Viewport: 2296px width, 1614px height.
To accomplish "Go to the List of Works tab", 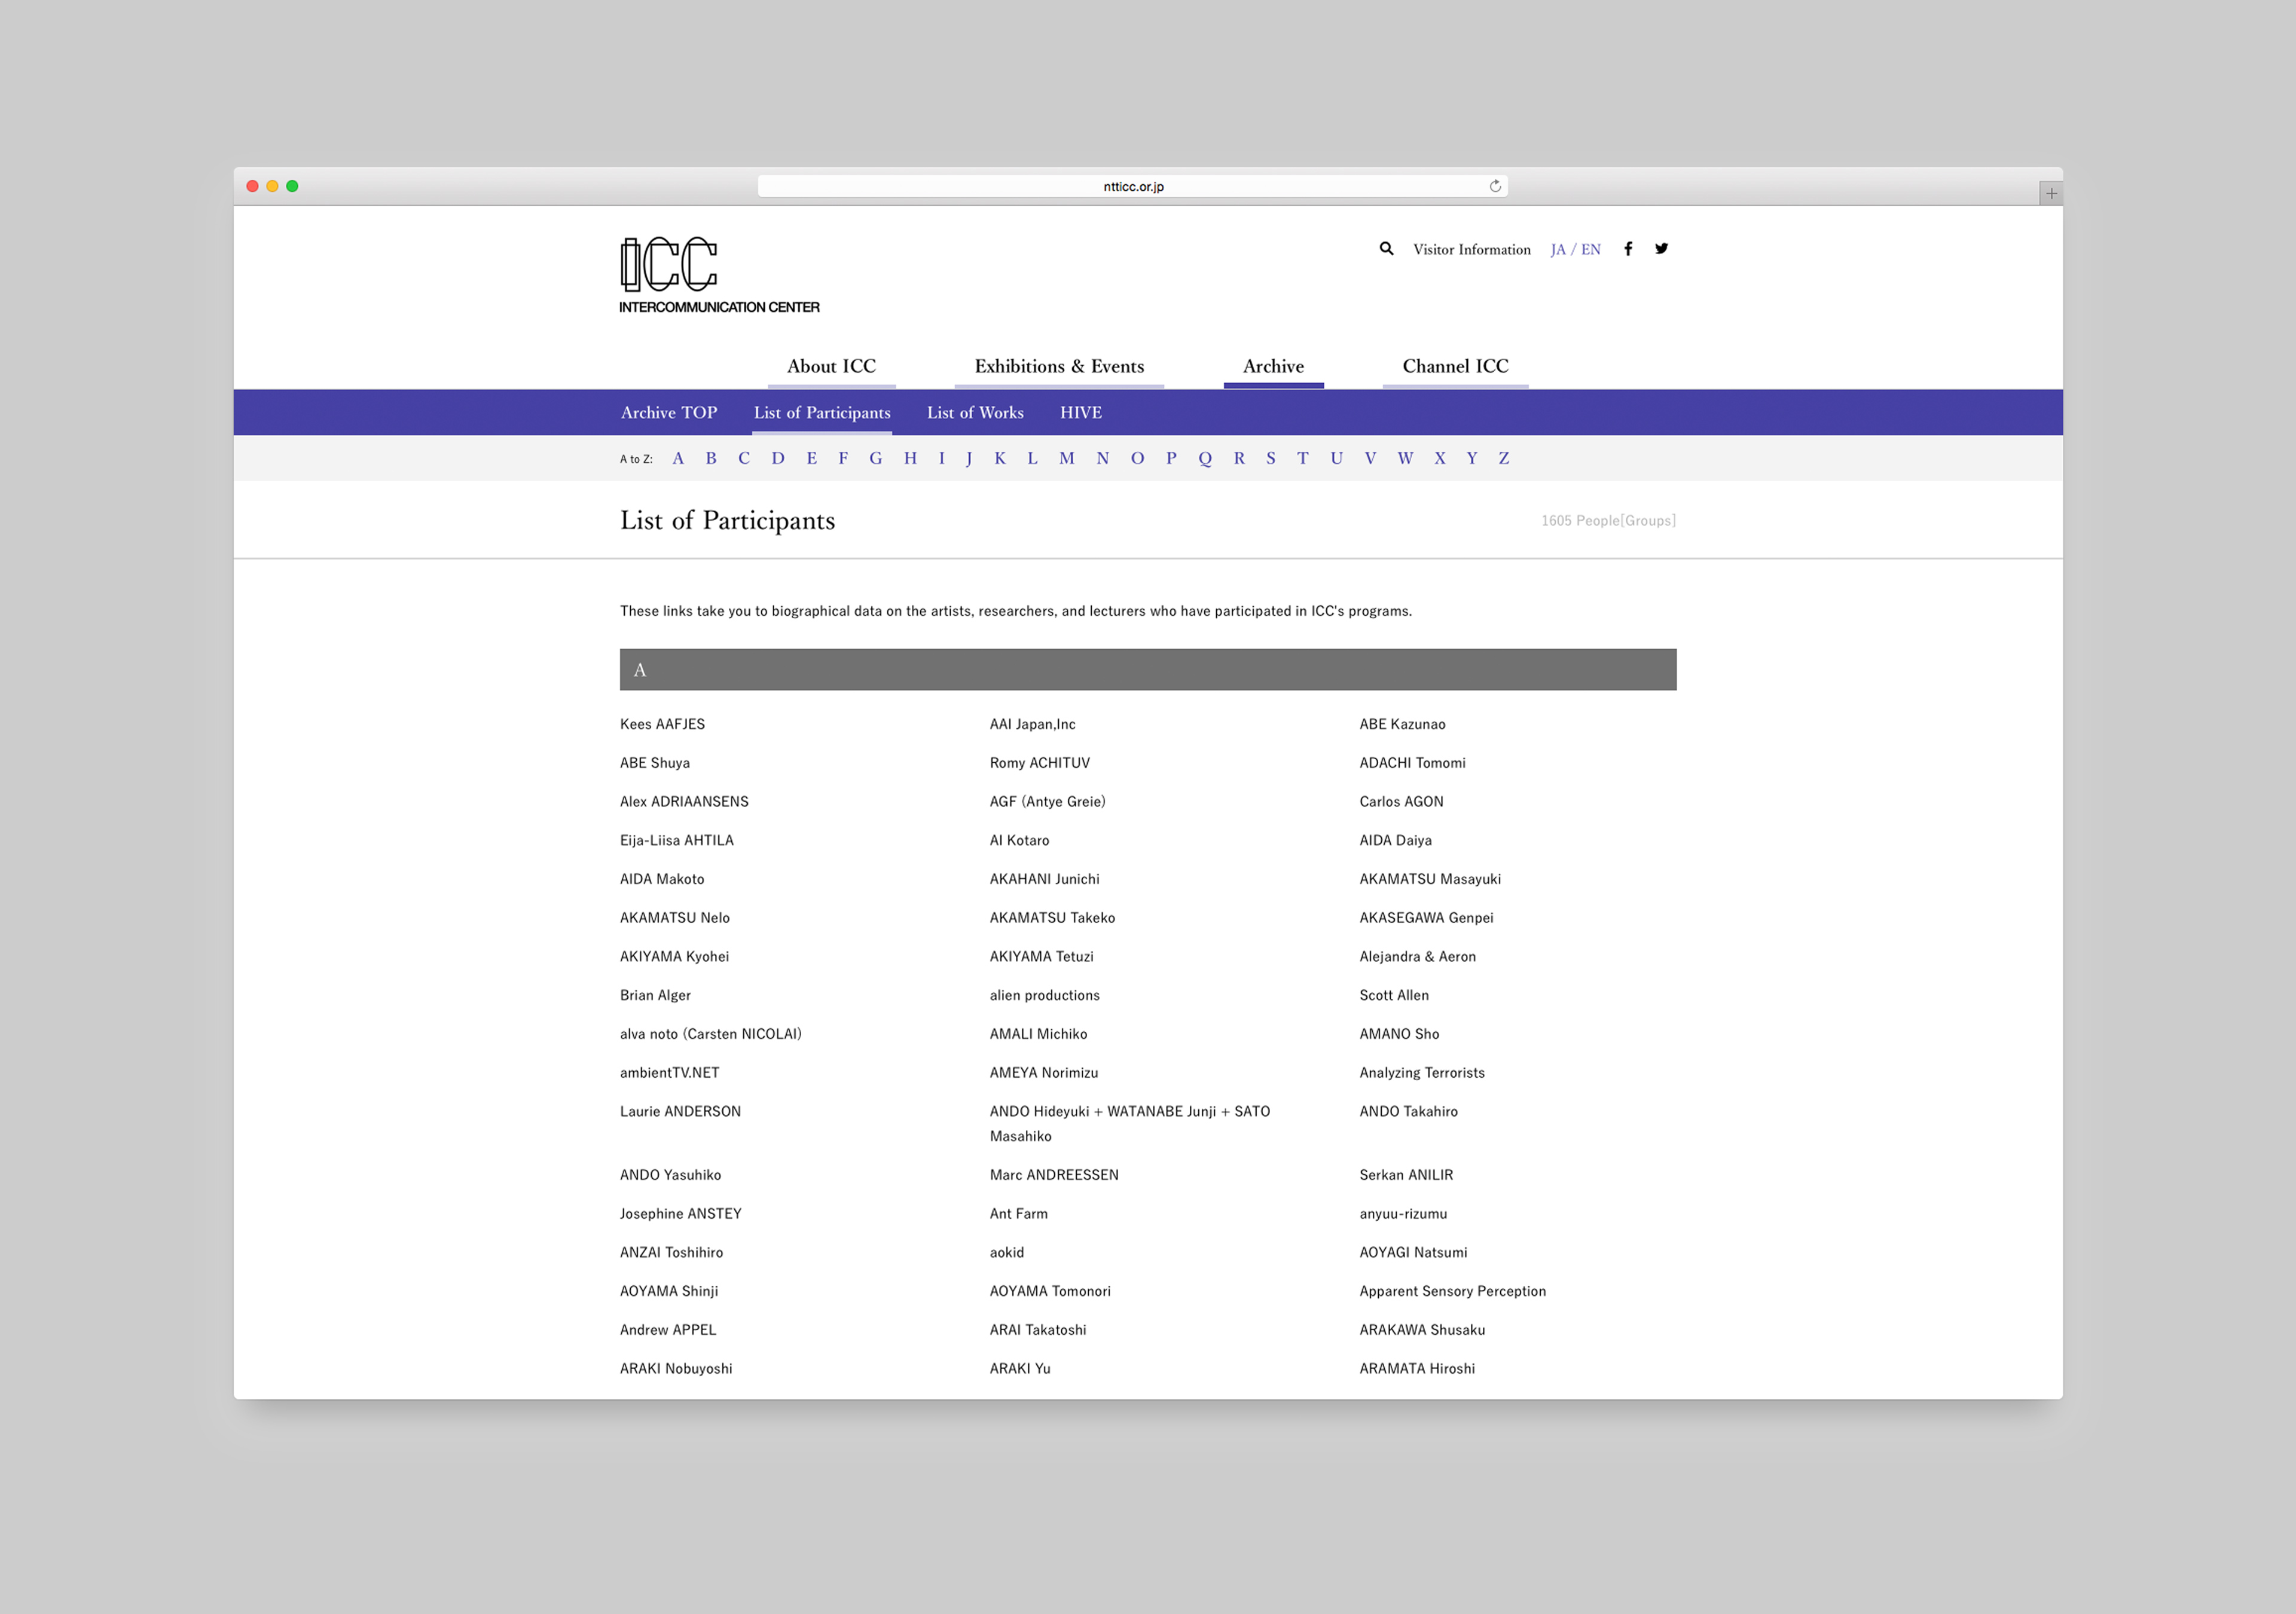I will coord(975,413).
